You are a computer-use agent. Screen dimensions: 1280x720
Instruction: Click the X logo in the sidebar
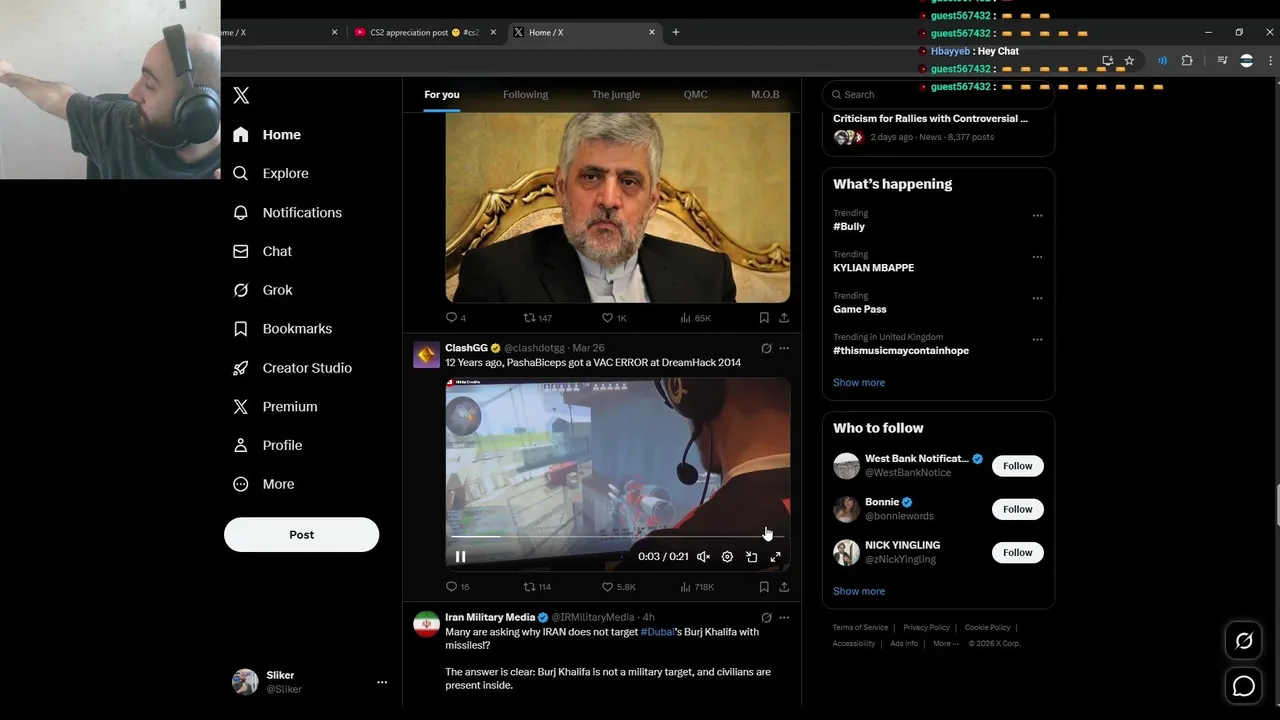(241, 96)
